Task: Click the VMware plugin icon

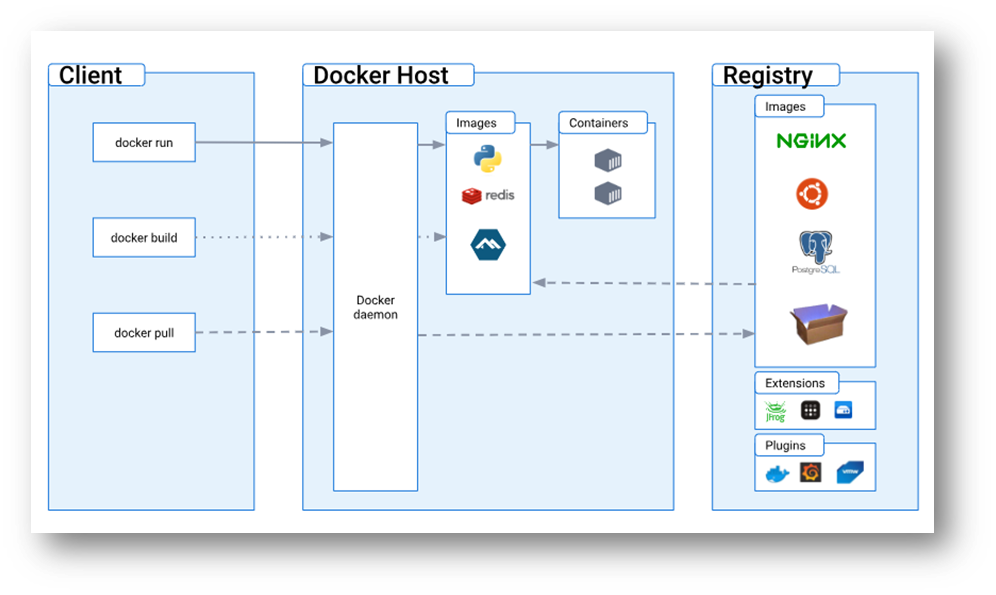Action: tap(850, 472)
